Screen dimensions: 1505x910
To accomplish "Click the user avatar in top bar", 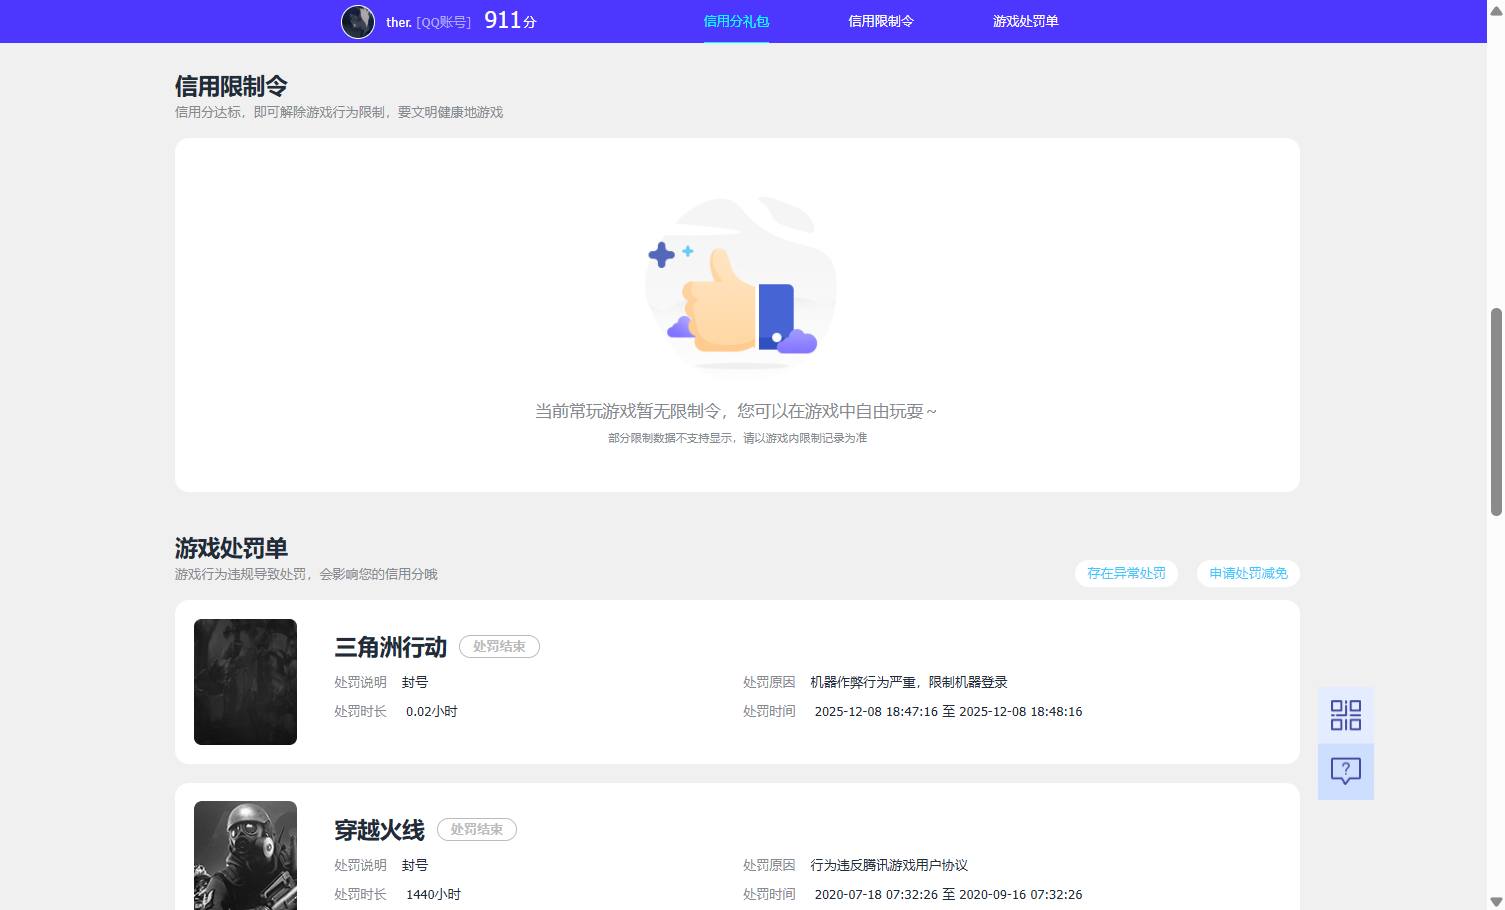I will pyautogui.click(x=358, y=21).
